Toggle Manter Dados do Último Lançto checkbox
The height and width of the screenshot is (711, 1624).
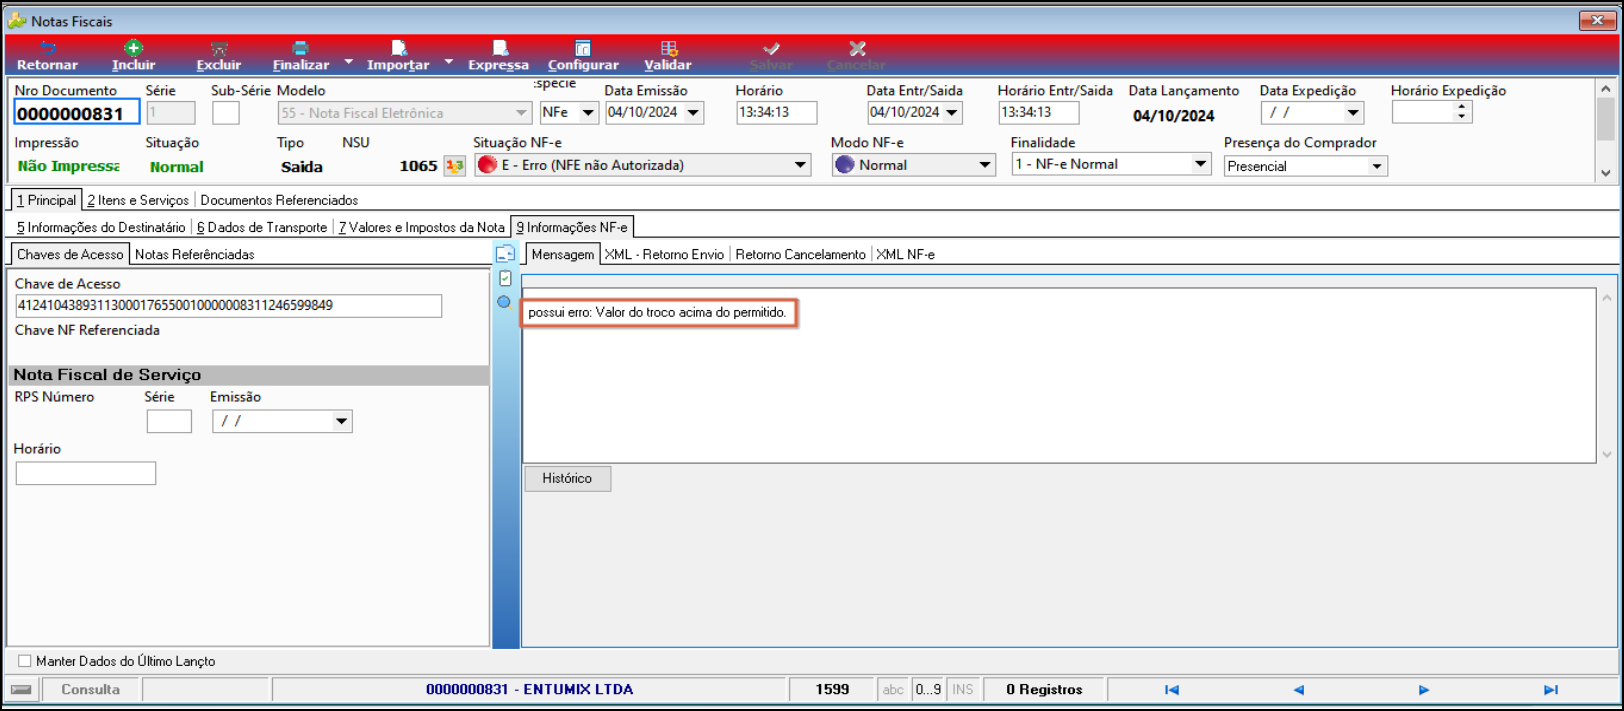[x=25, y=661]
